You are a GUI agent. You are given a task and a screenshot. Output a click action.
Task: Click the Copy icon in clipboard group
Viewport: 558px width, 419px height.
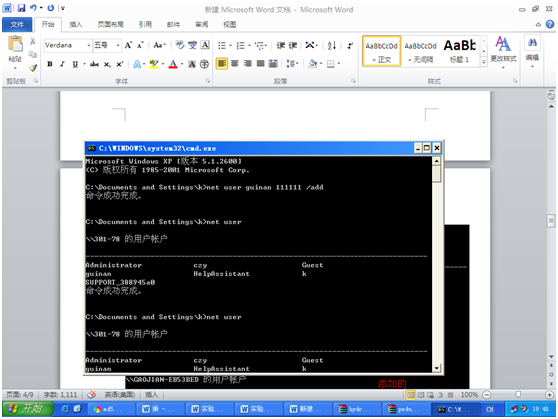32,54
